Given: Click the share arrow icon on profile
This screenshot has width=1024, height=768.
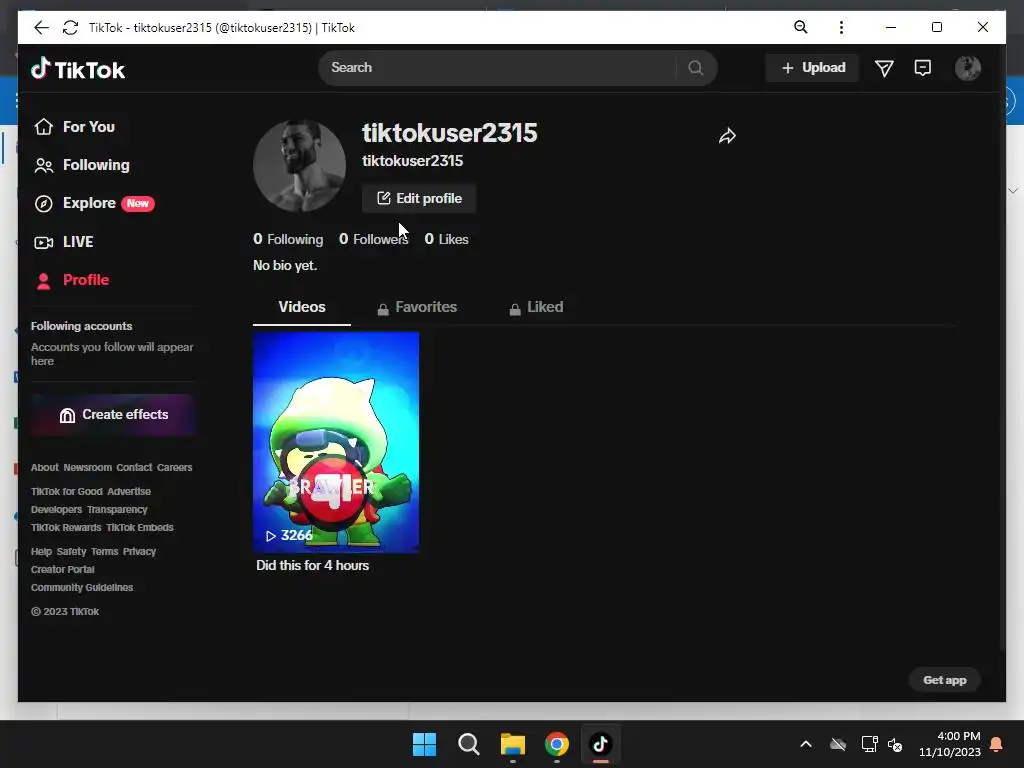Looking at the screenshot, I should pos(727,136).
